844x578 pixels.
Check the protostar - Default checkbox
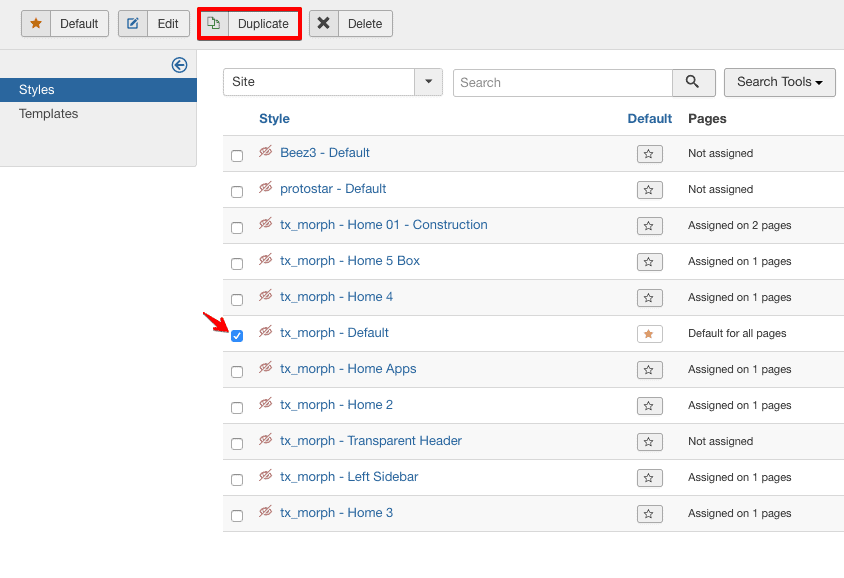[237, 192]
